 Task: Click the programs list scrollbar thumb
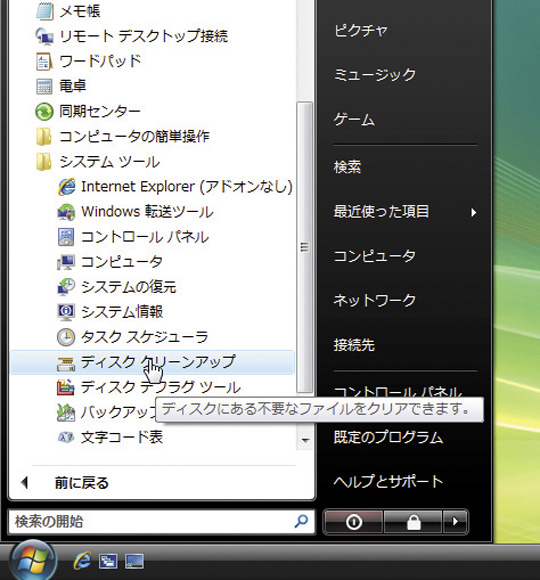305,247
